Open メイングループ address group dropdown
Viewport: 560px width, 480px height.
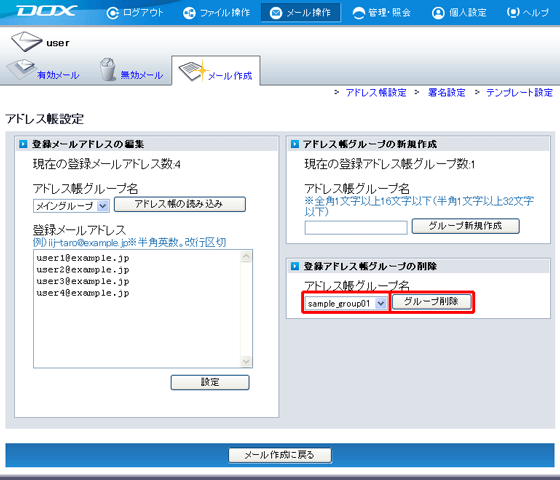pyautogui.click(x=71, y=206)
